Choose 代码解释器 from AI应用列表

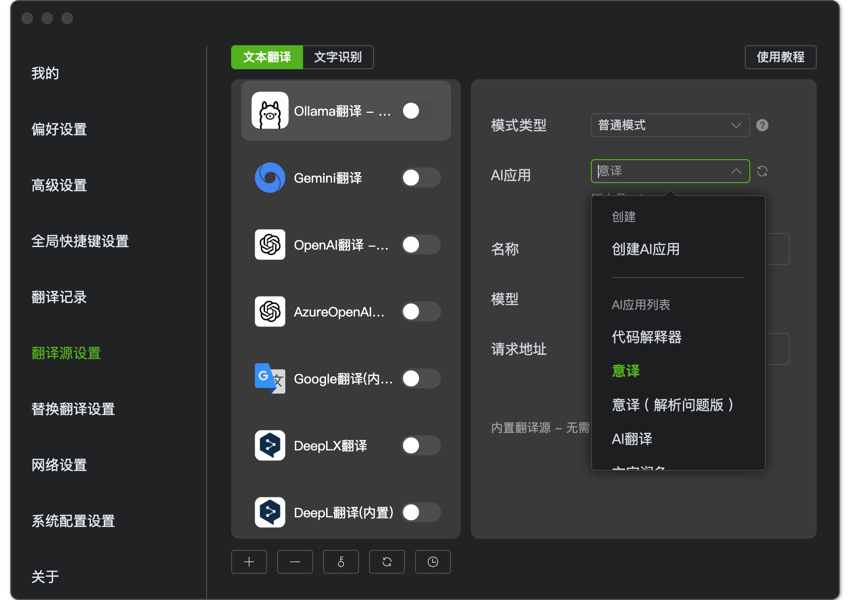(x=647, y=337)
